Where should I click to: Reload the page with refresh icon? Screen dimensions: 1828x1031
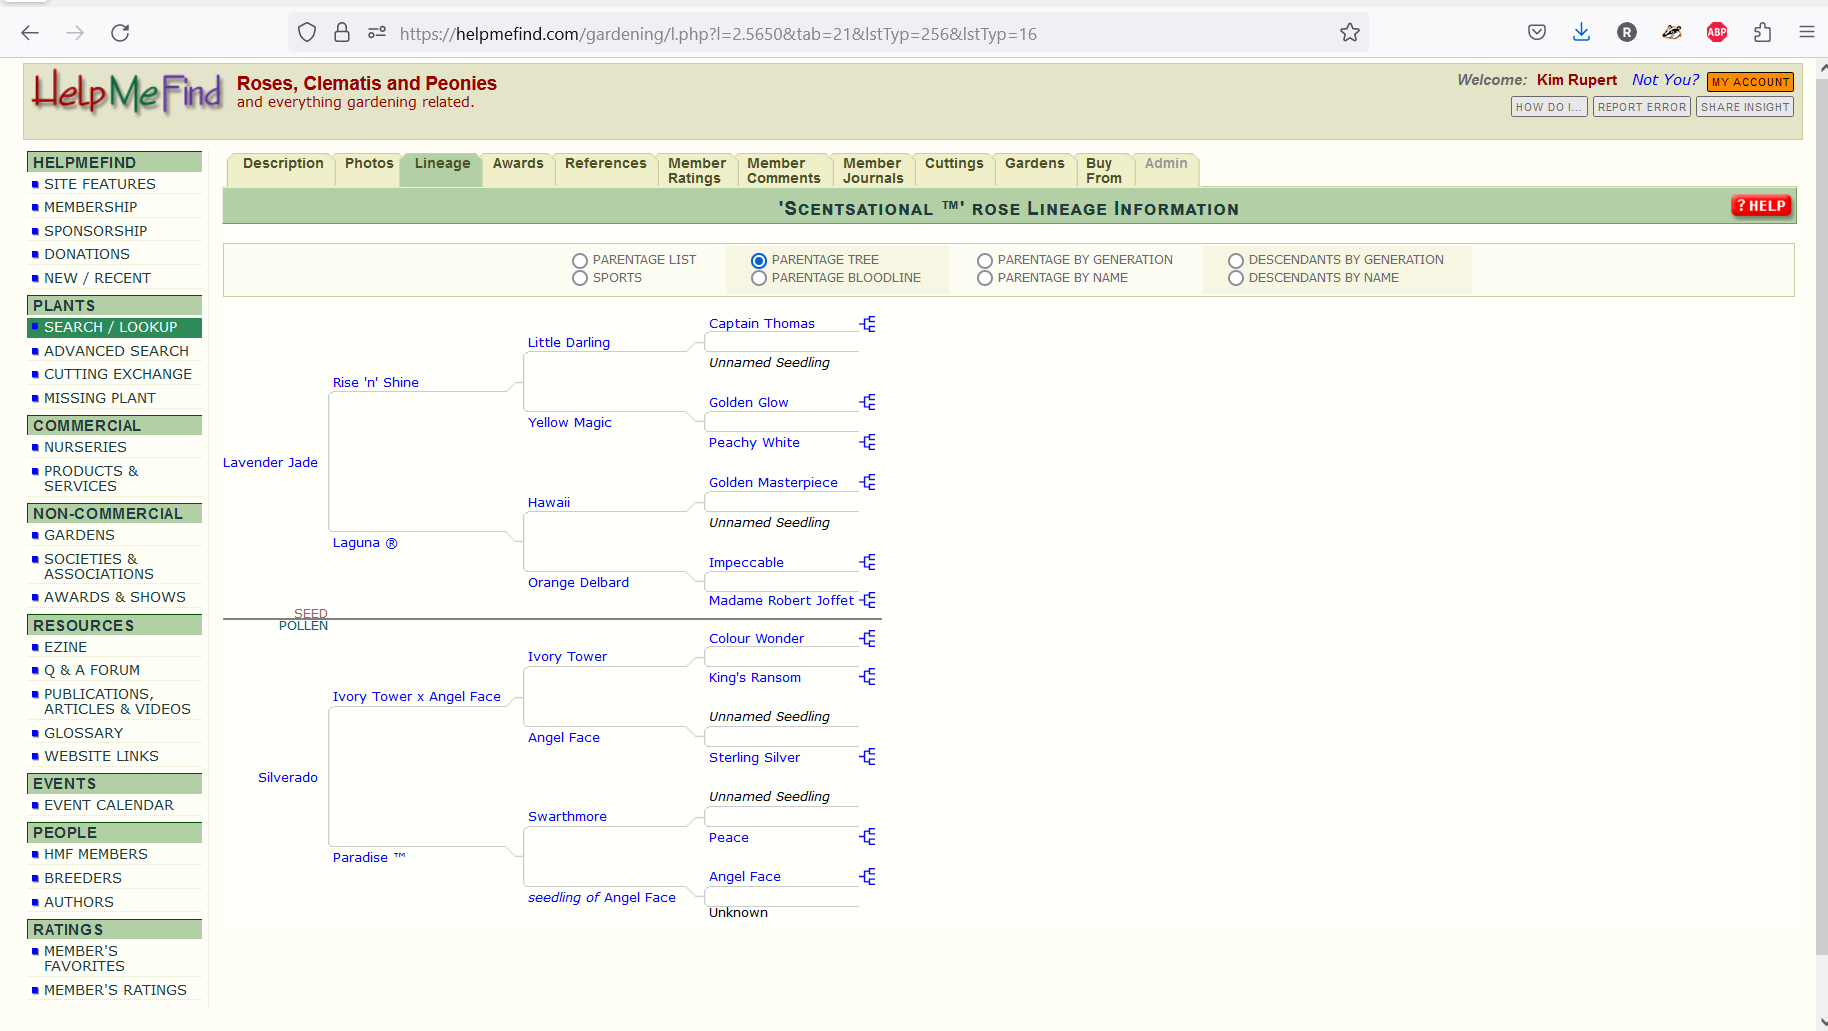point(120,33)
